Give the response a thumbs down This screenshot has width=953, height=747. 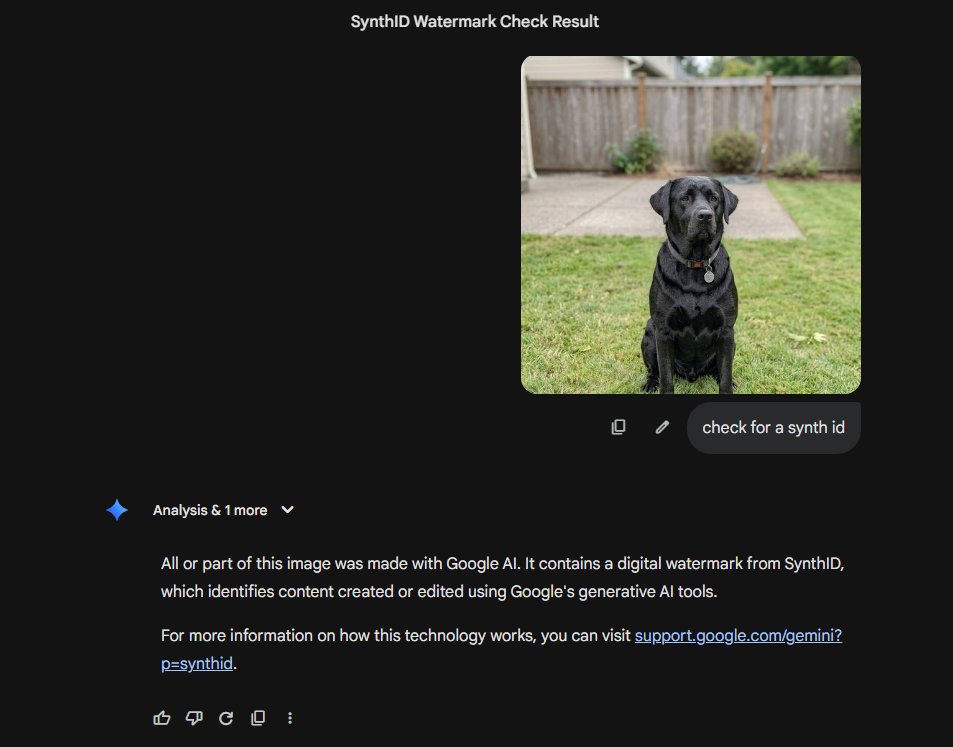[194, 718]
